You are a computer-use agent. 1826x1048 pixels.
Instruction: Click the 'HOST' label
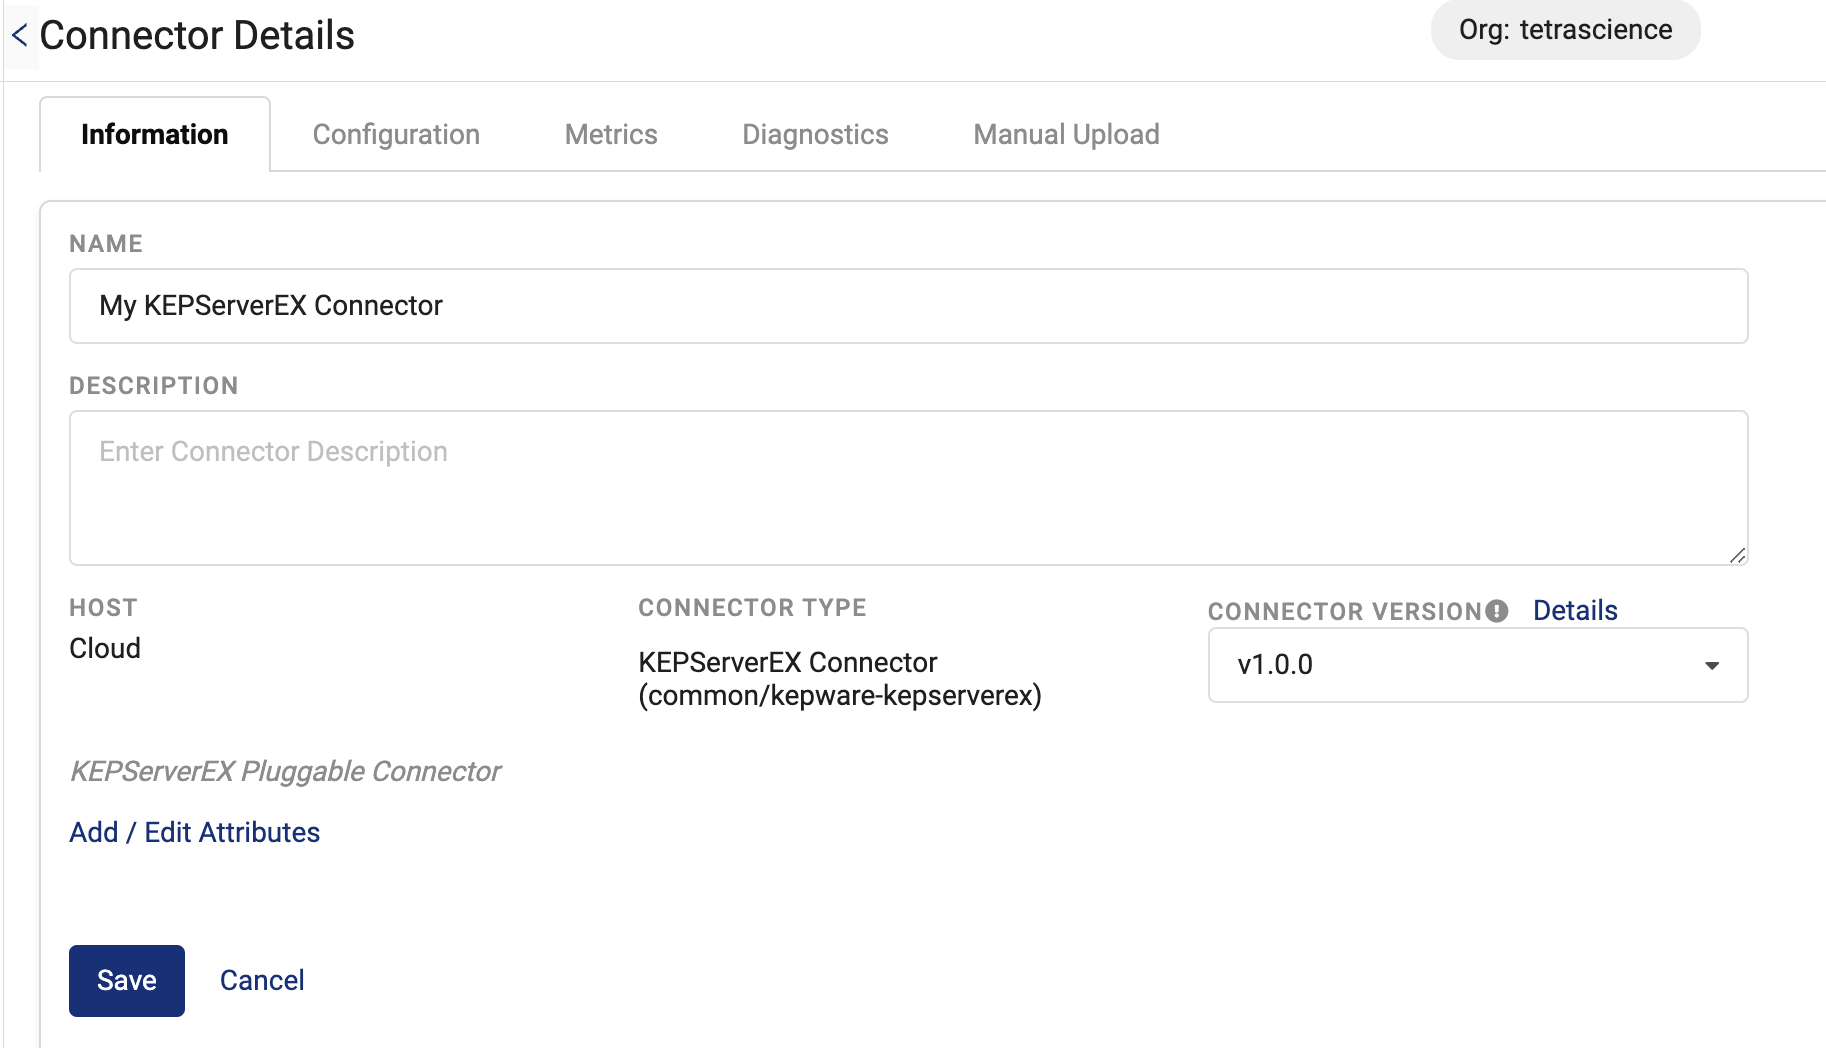(x=103, y=607)
